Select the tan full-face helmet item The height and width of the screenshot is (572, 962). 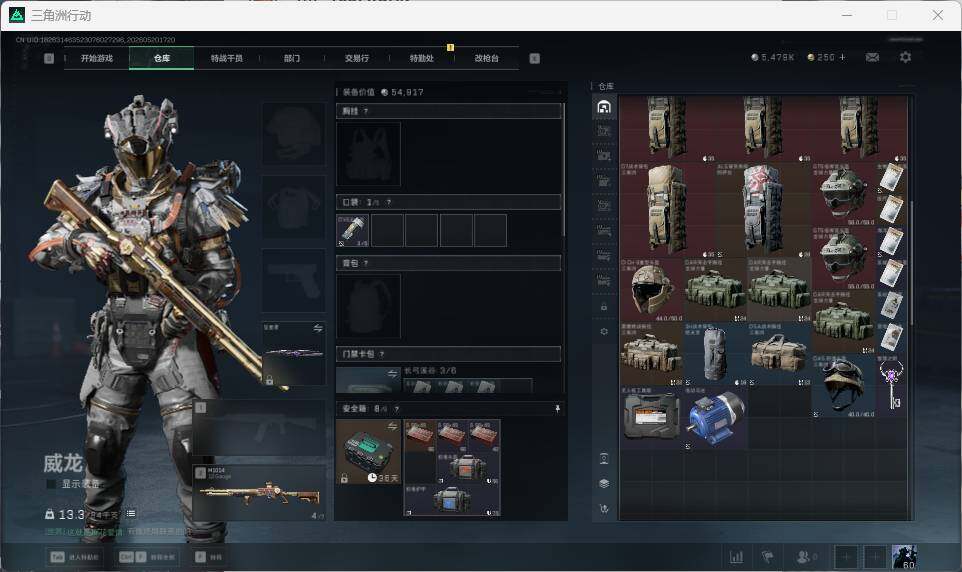click(652, 289)
